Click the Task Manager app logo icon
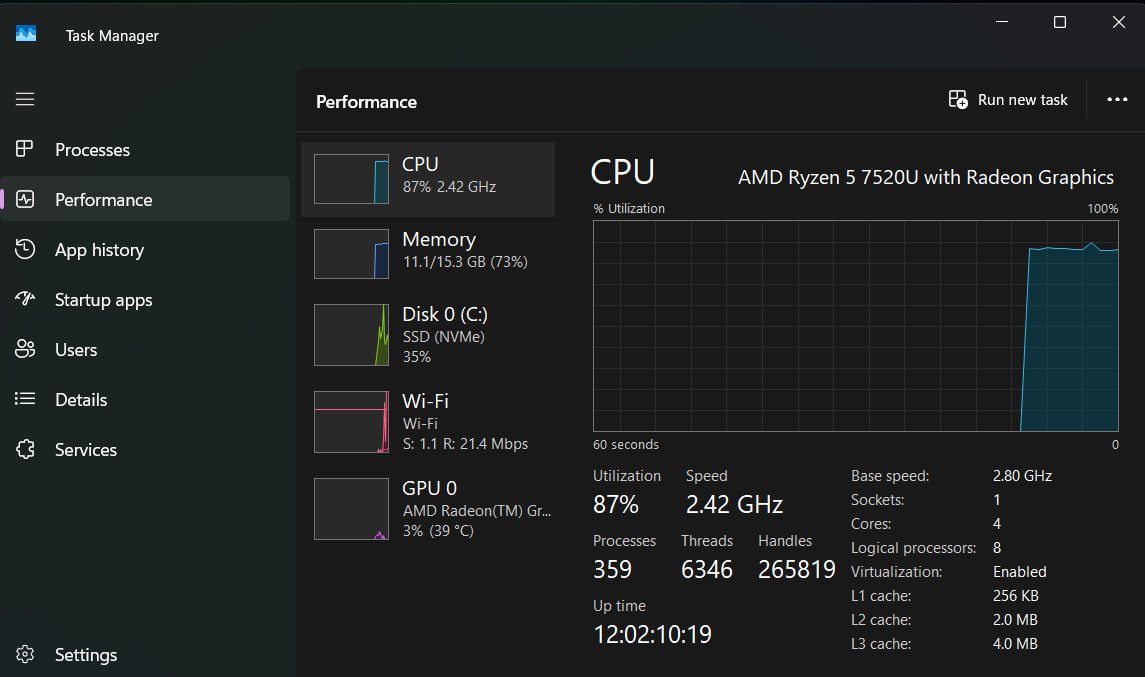 tap(26, 34)
